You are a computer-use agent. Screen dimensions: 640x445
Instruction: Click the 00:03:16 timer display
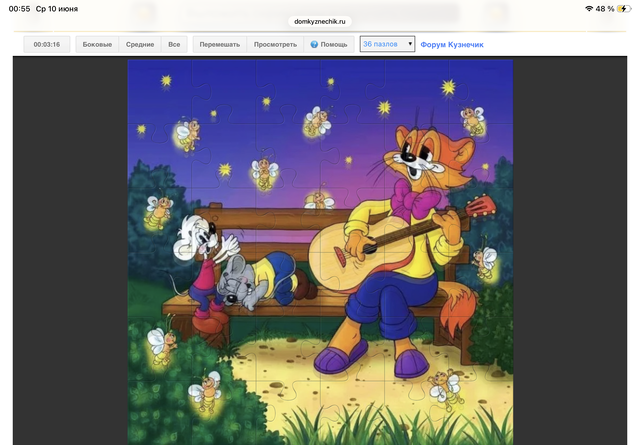(x=47, y=44)
